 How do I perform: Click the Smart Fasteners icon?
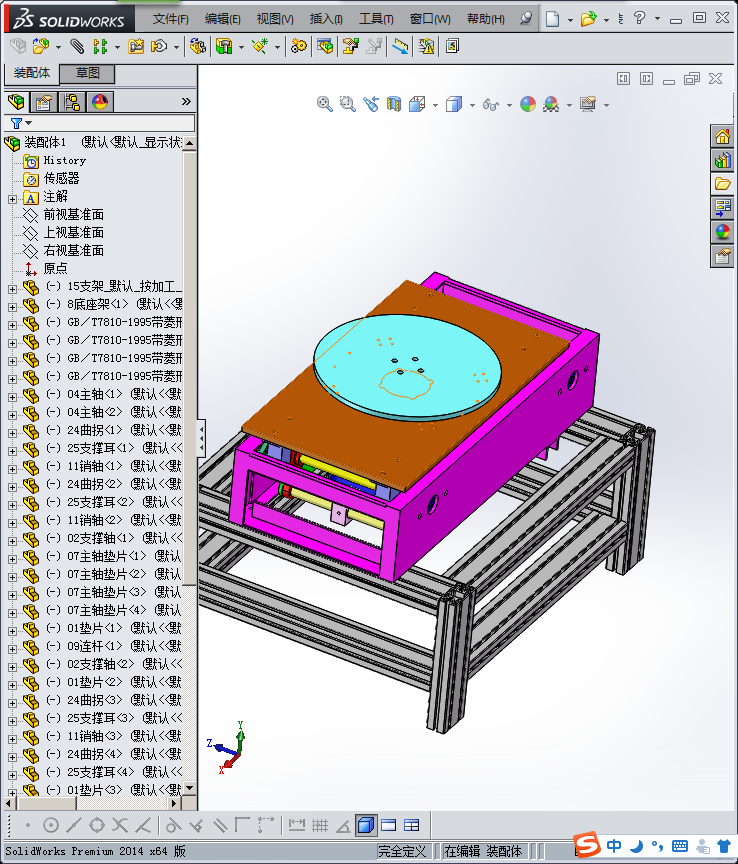click(x=136, y=46)
